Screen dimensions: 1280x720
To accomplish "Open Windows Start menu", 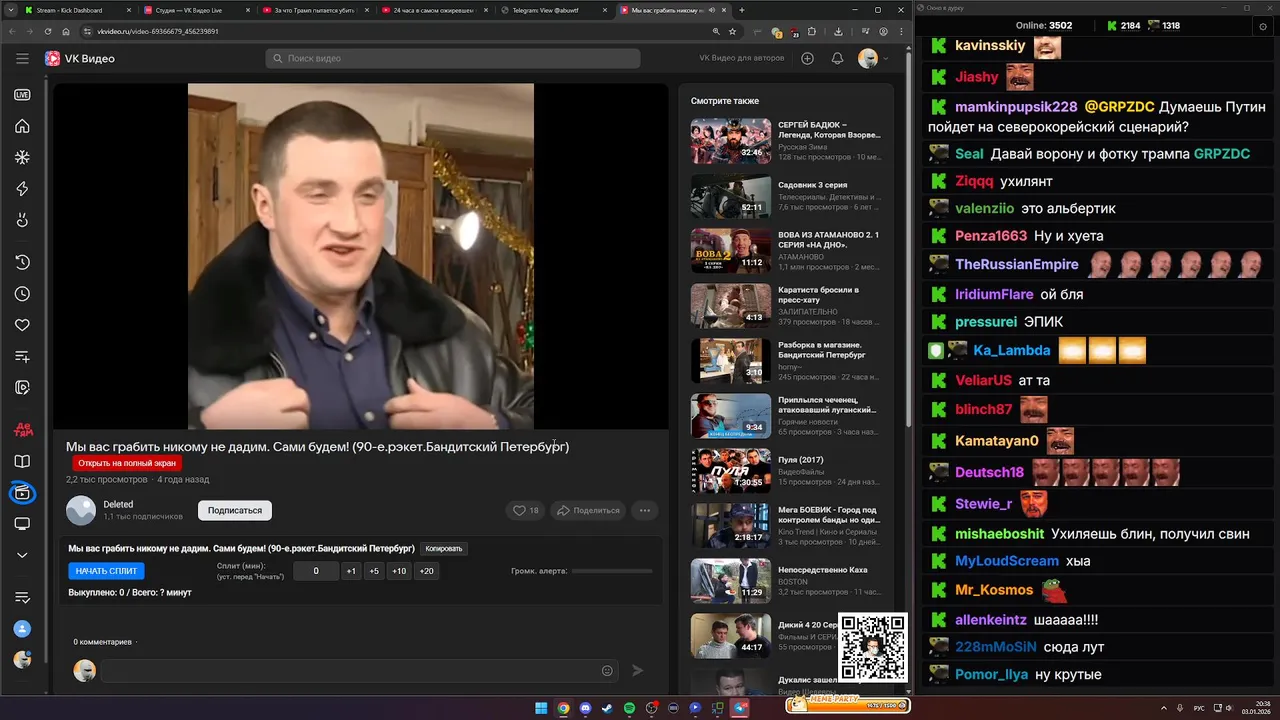I will coord(541,708).
